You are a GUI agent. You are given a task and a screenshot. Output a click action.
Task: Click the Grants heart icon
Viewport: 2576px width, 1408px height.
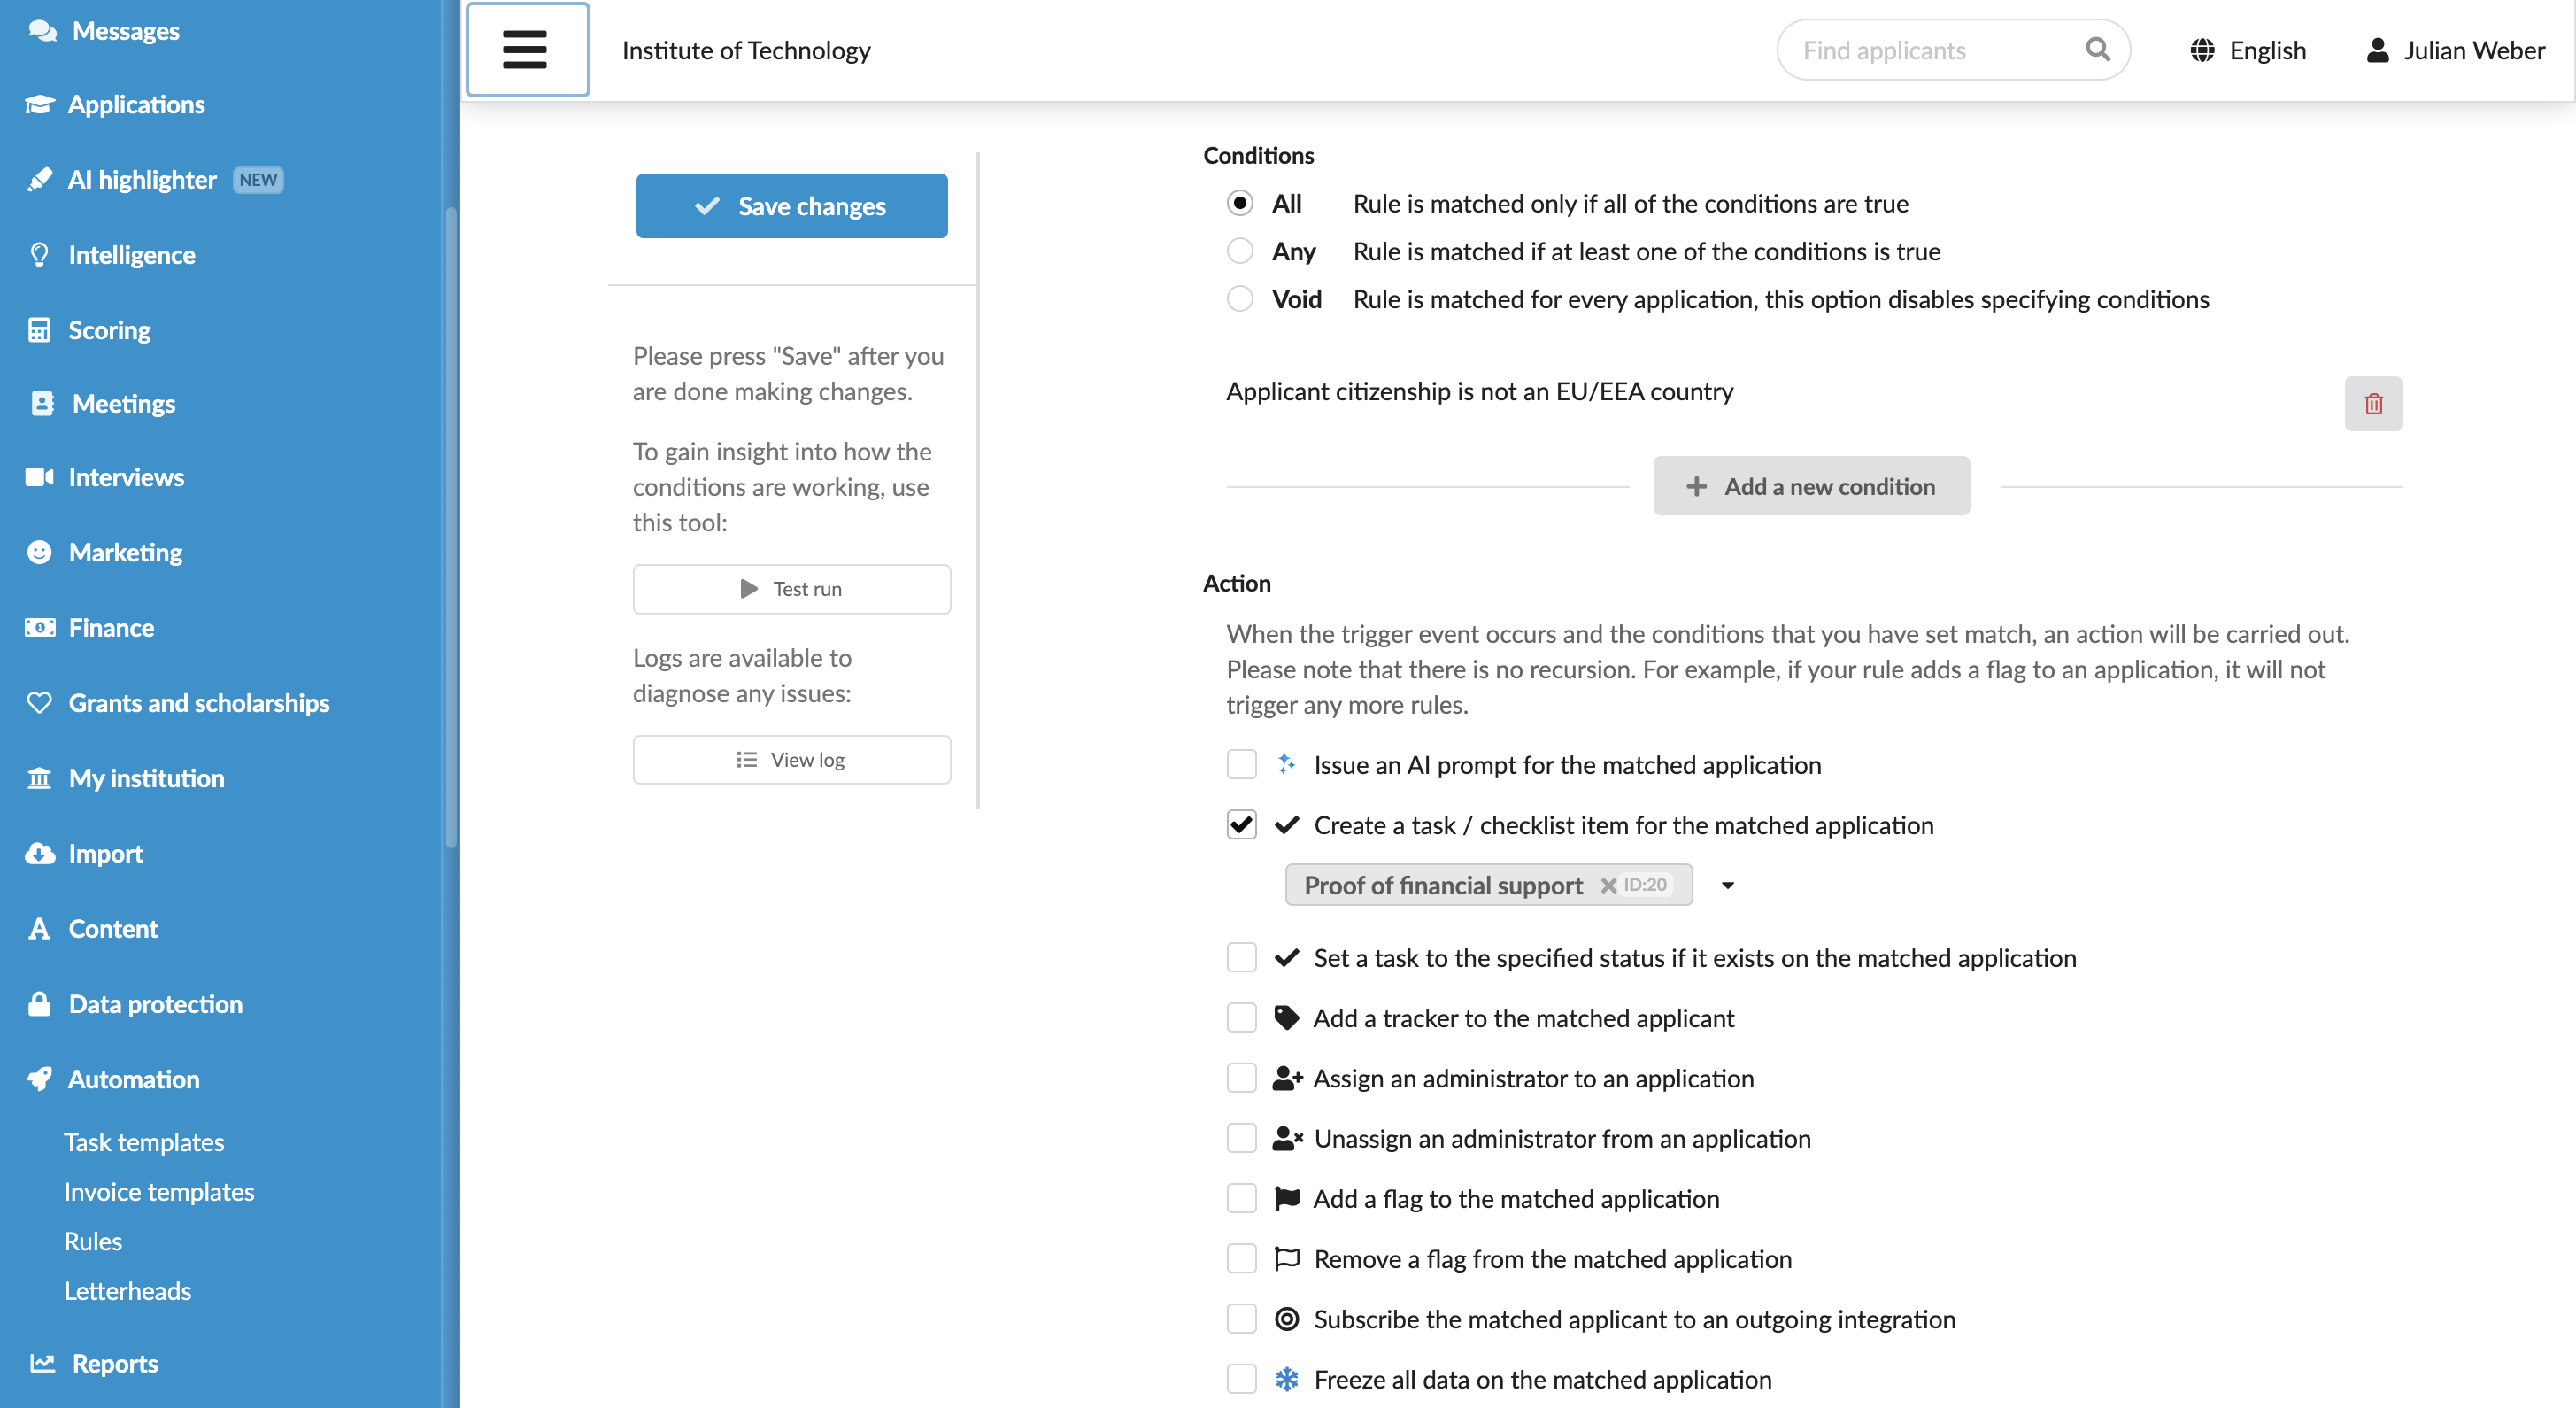click(39, 703)
